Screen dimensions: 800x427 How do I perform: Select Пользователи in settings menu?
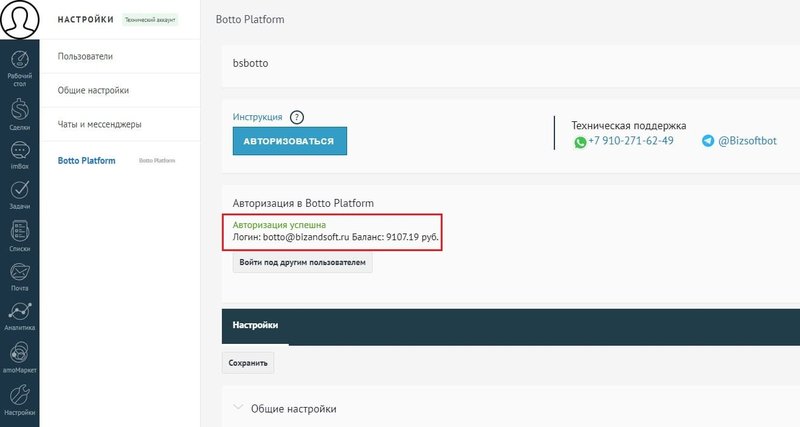pyautogui.click(x=85, y=56)
